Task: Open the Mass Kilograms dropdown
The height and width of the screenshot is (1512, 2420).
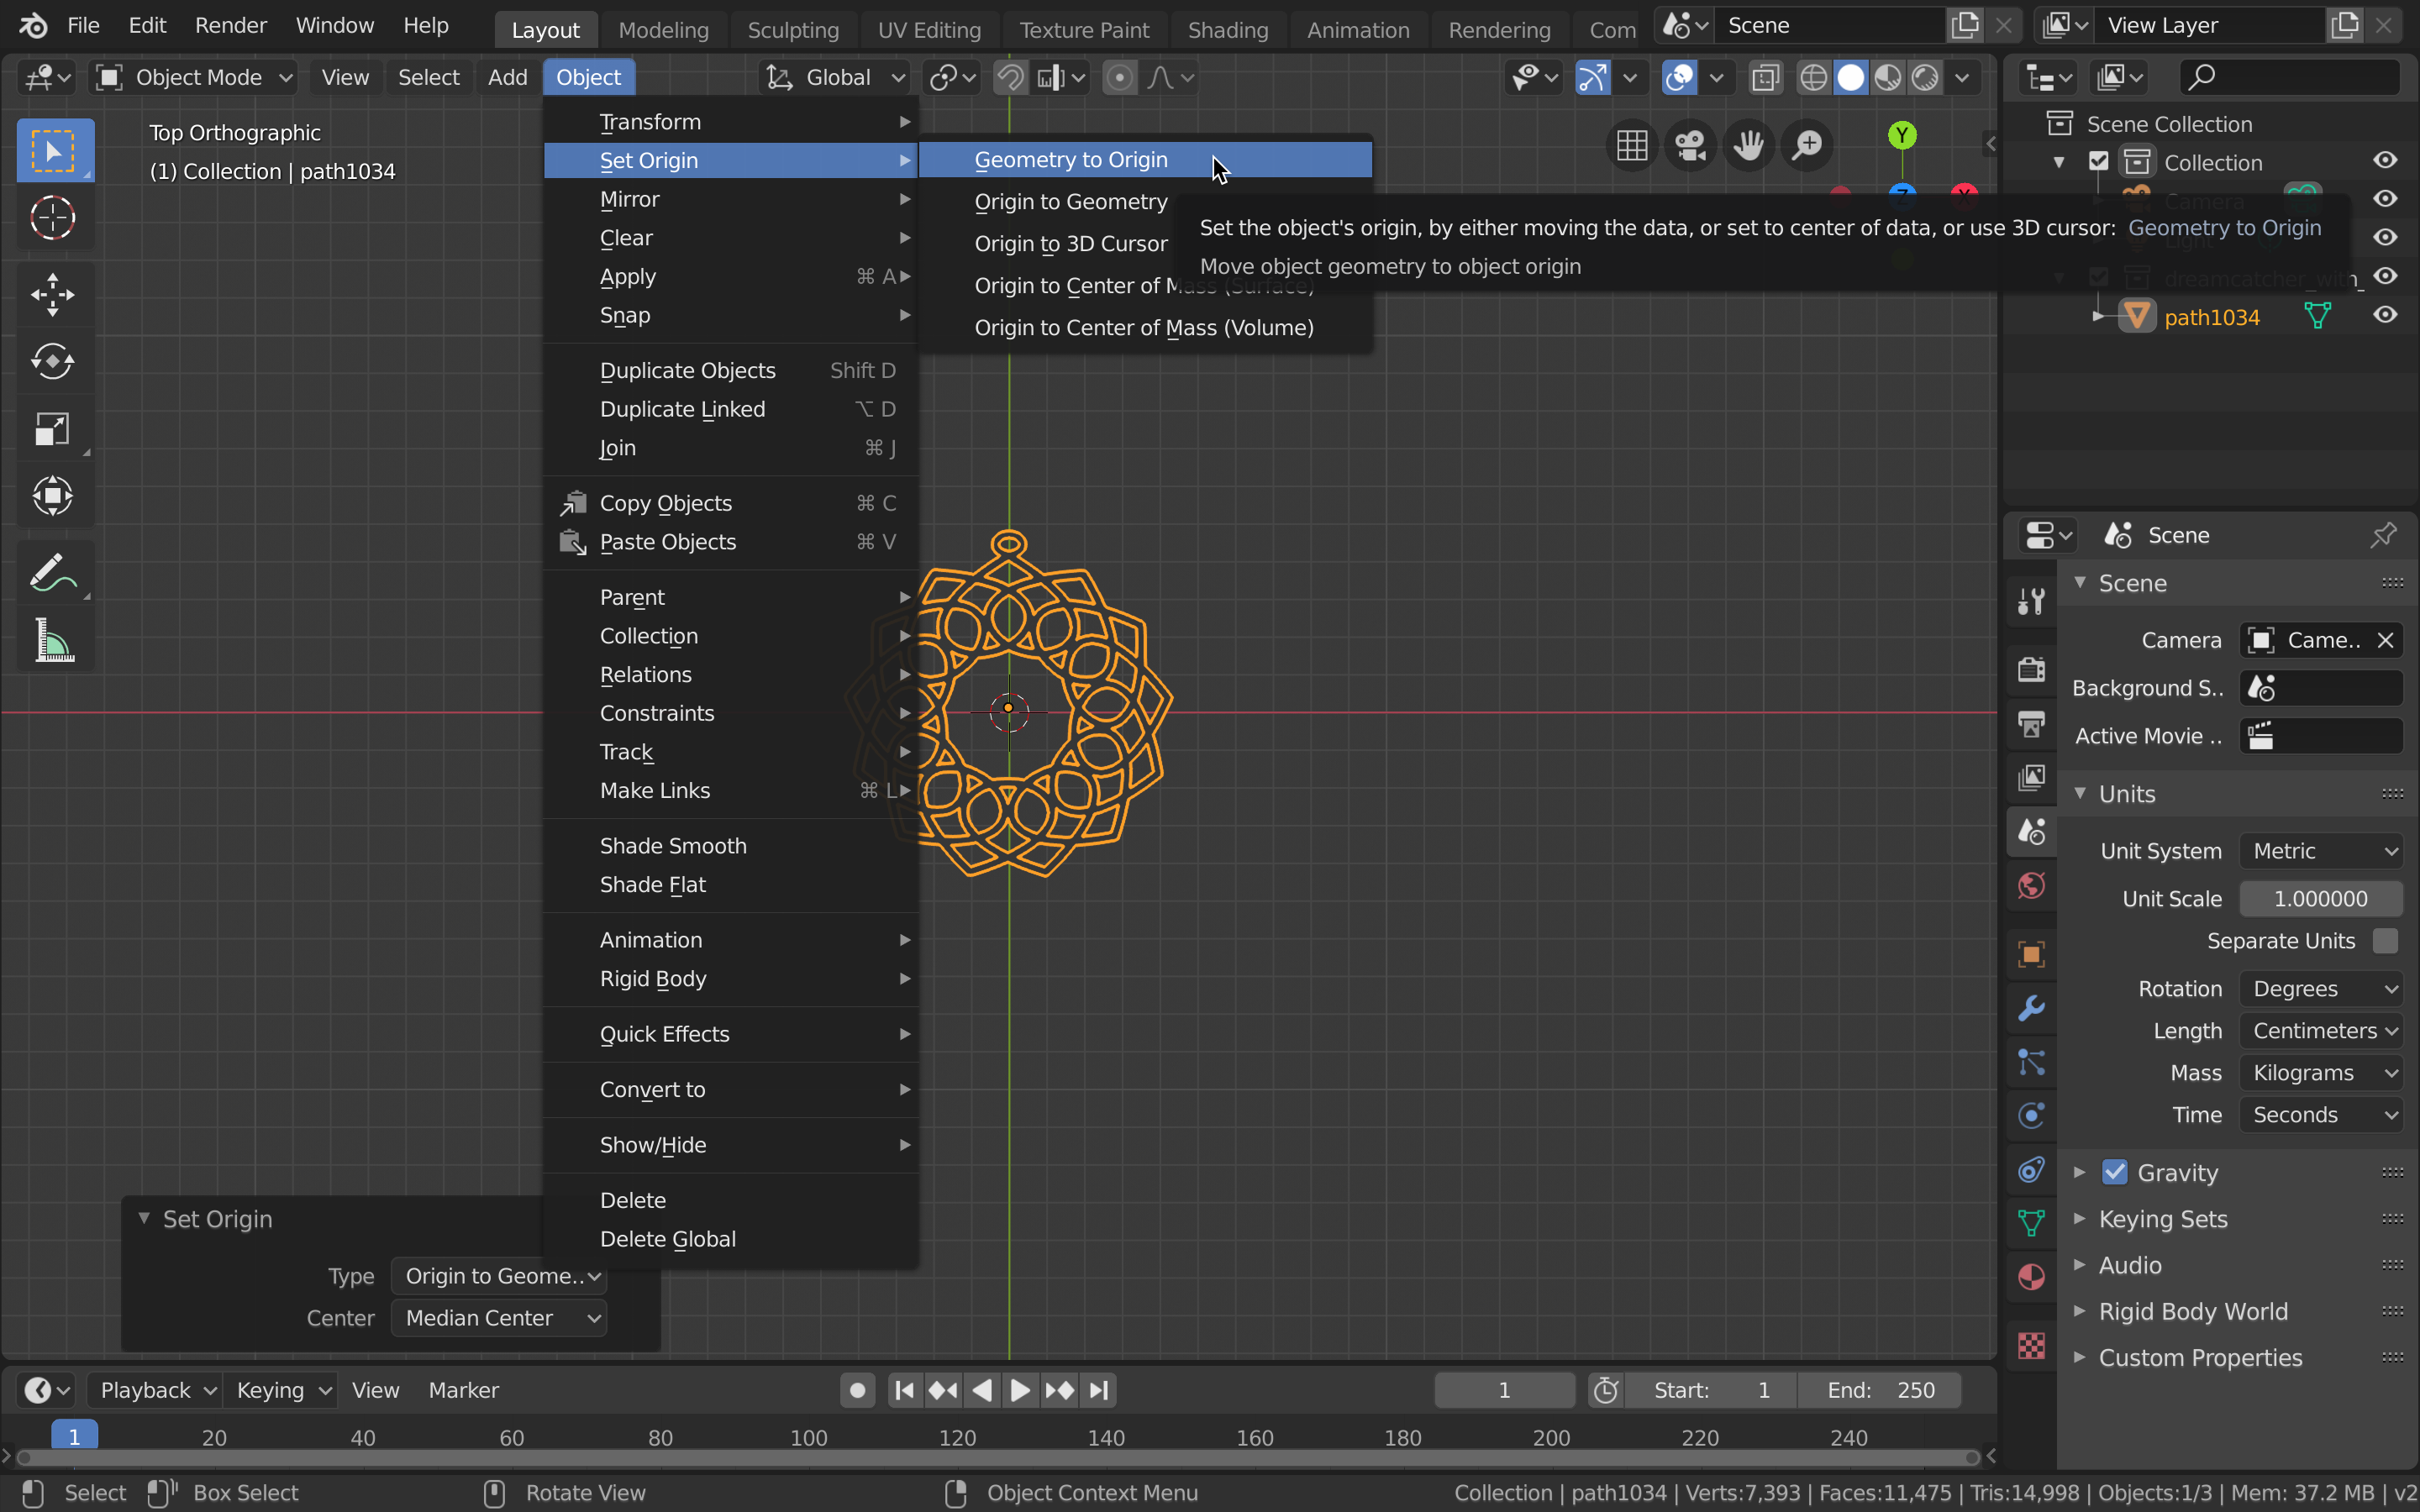Action: coord(2321,1073)
